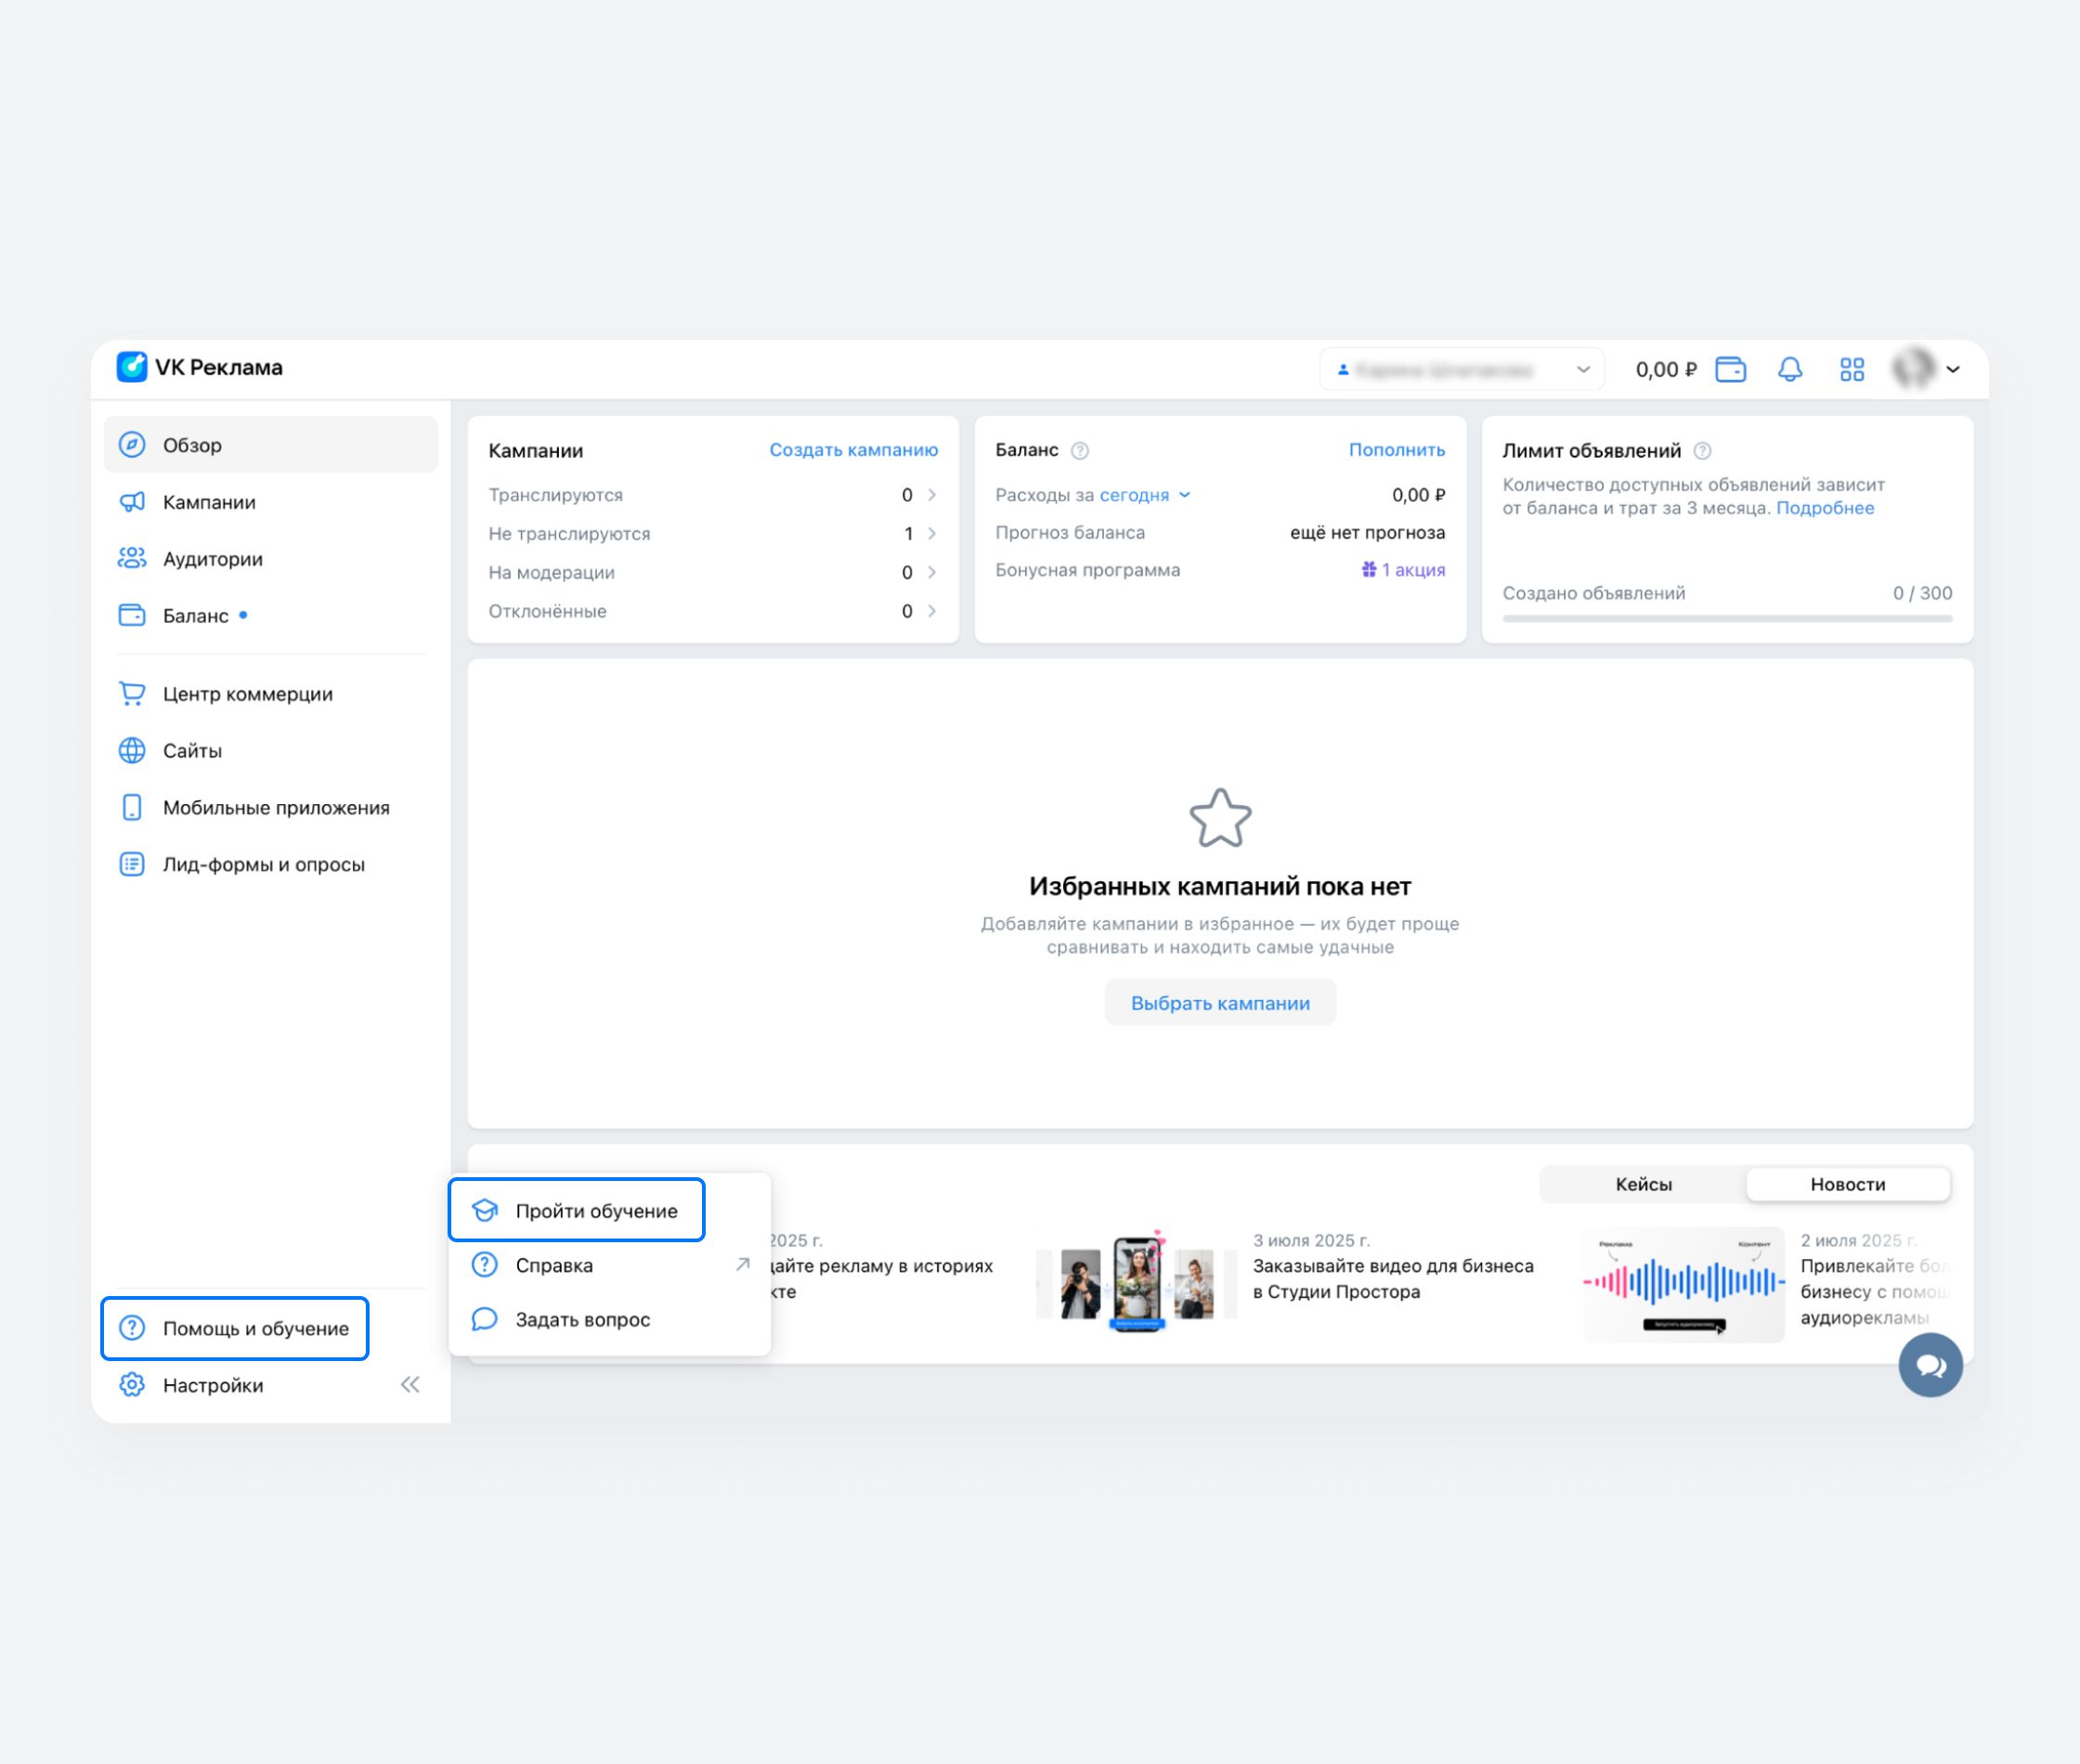Switch to the Кейсы tab
Screen dimensions: 2080x1764
tap(1643, 1184)
